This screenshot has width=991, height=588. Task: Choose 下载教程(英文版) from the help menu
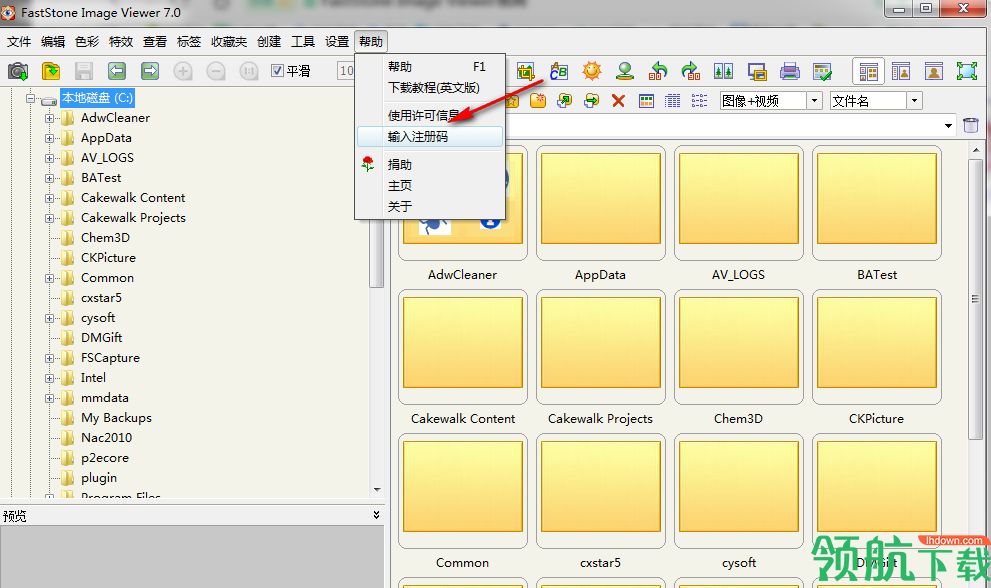(x=430, y=88)
